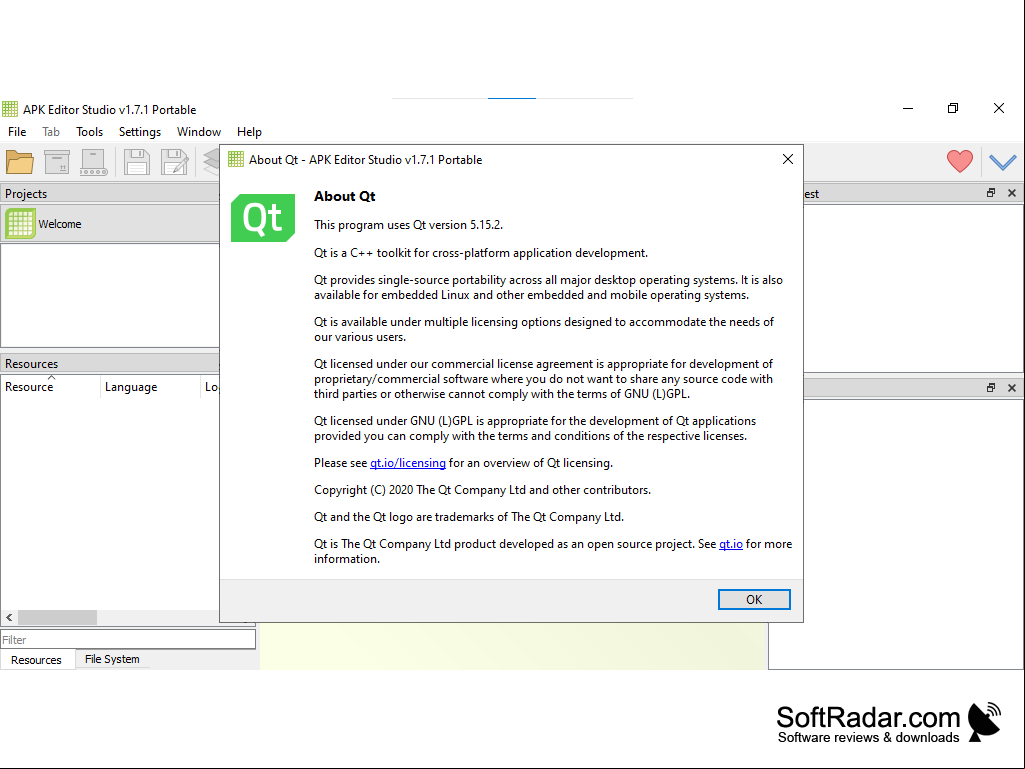Switch to the File System tab
This screenshot has height=769, width=1025.
112,659
